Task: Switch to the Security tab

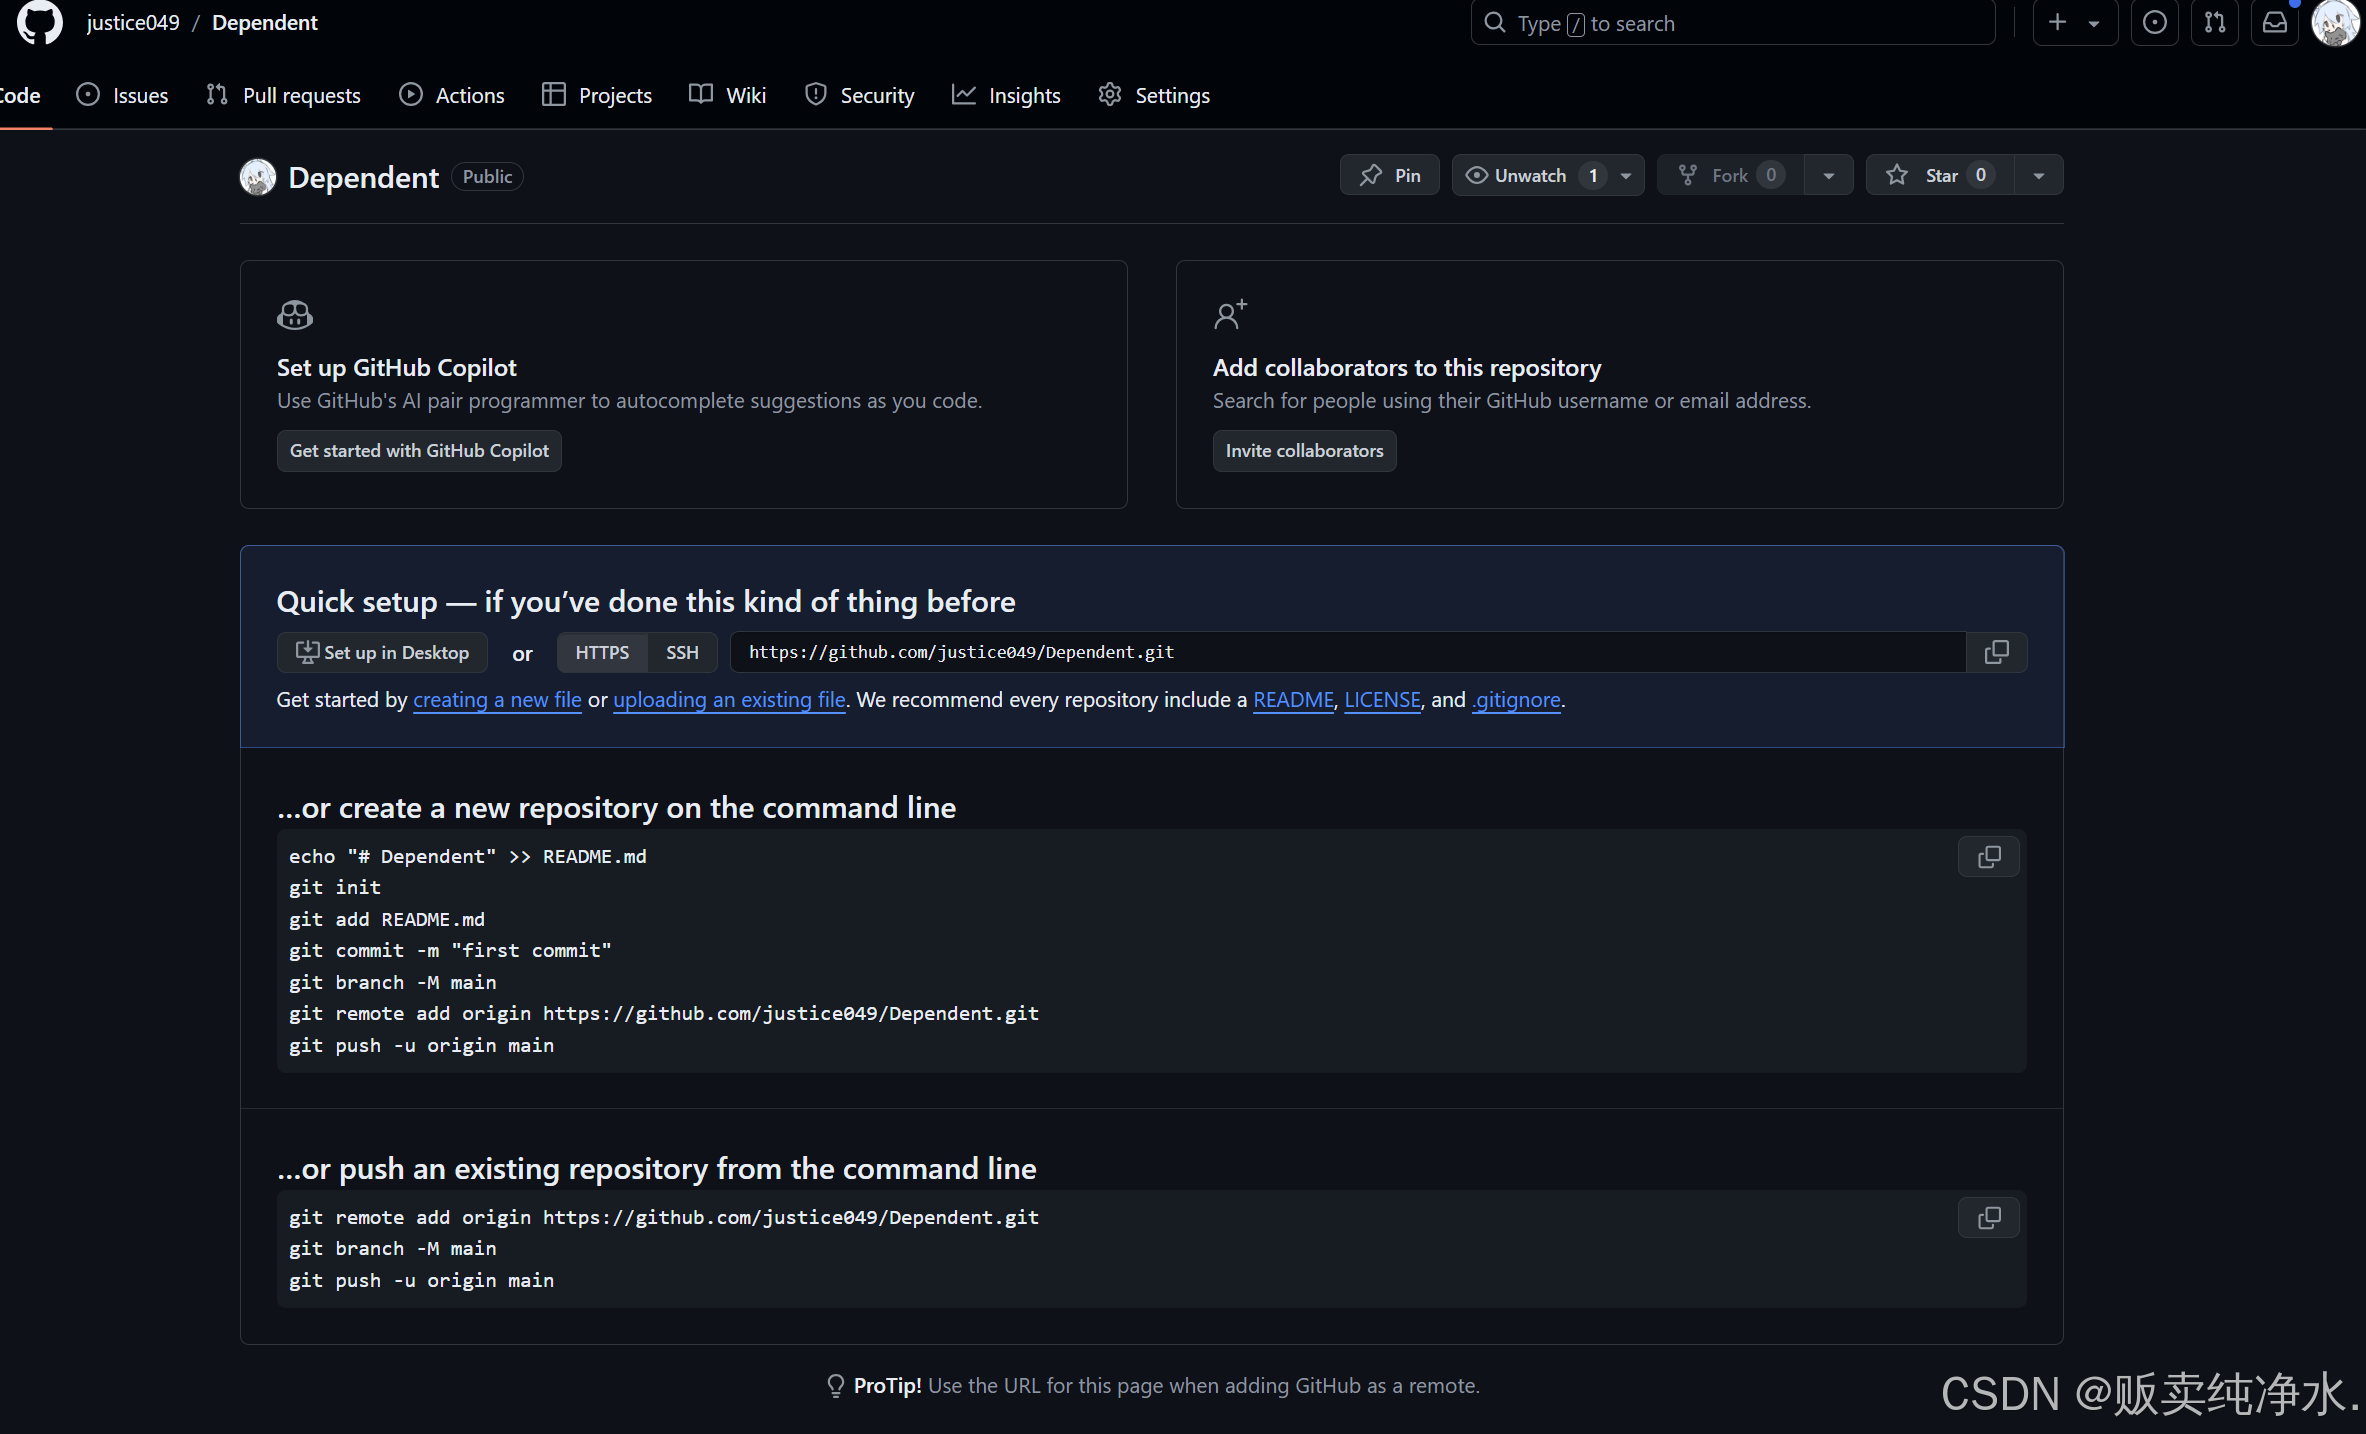Action: pyautogui.click(x=860, y=95)
